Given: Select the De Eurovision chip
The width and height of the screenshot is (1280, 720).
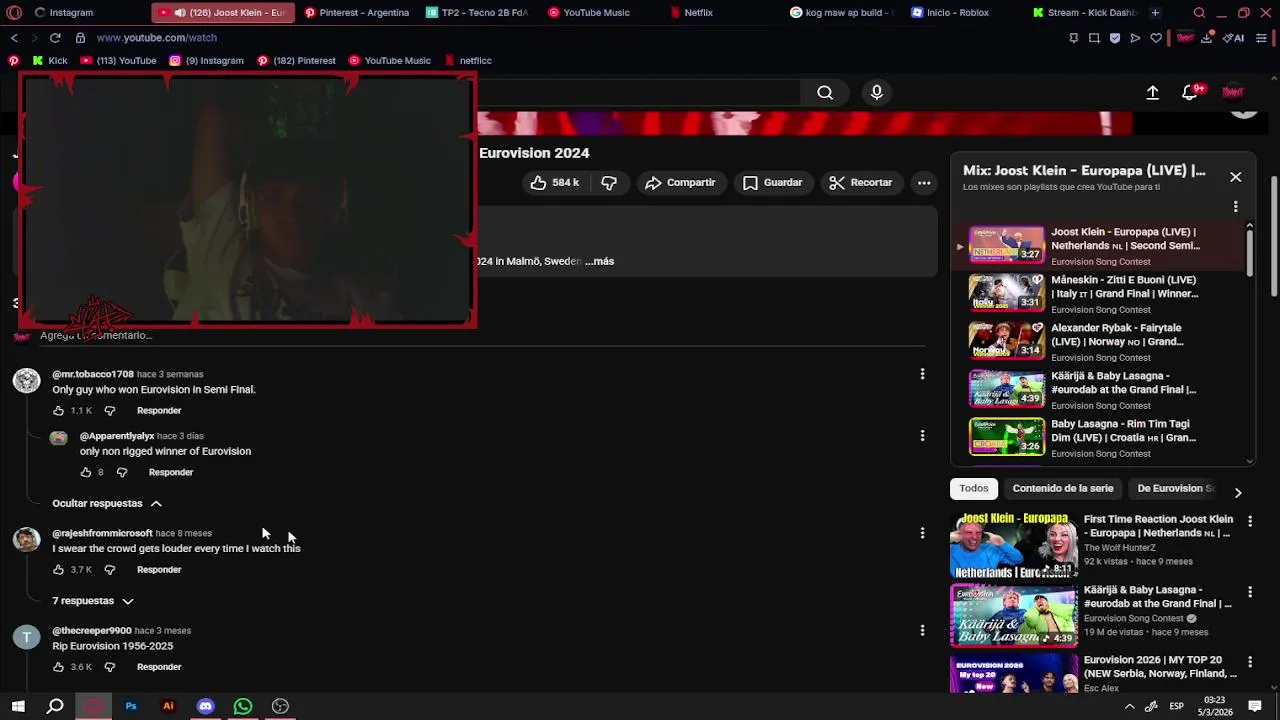Looking at the screenshot, I should tap(1175, 488).
